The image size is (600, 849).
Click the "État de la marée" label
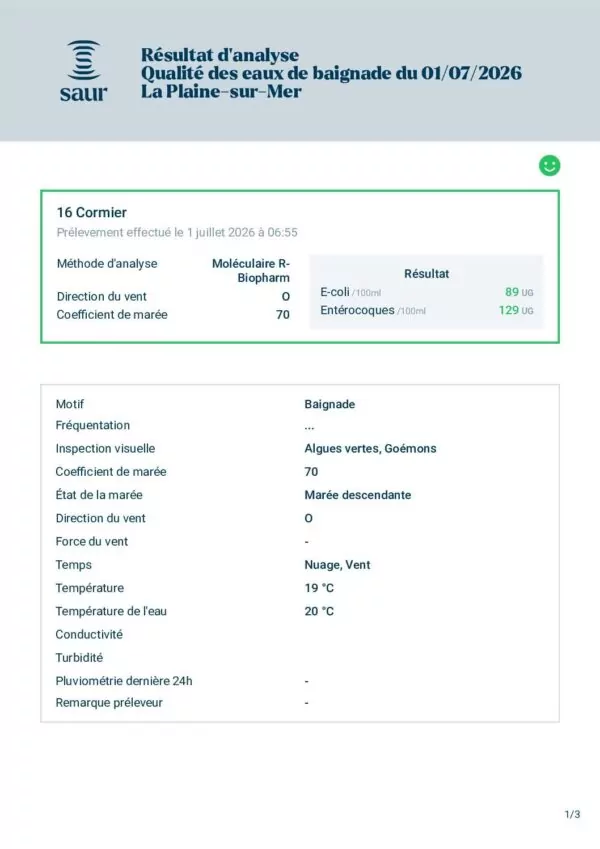click(x=99, y=495)
